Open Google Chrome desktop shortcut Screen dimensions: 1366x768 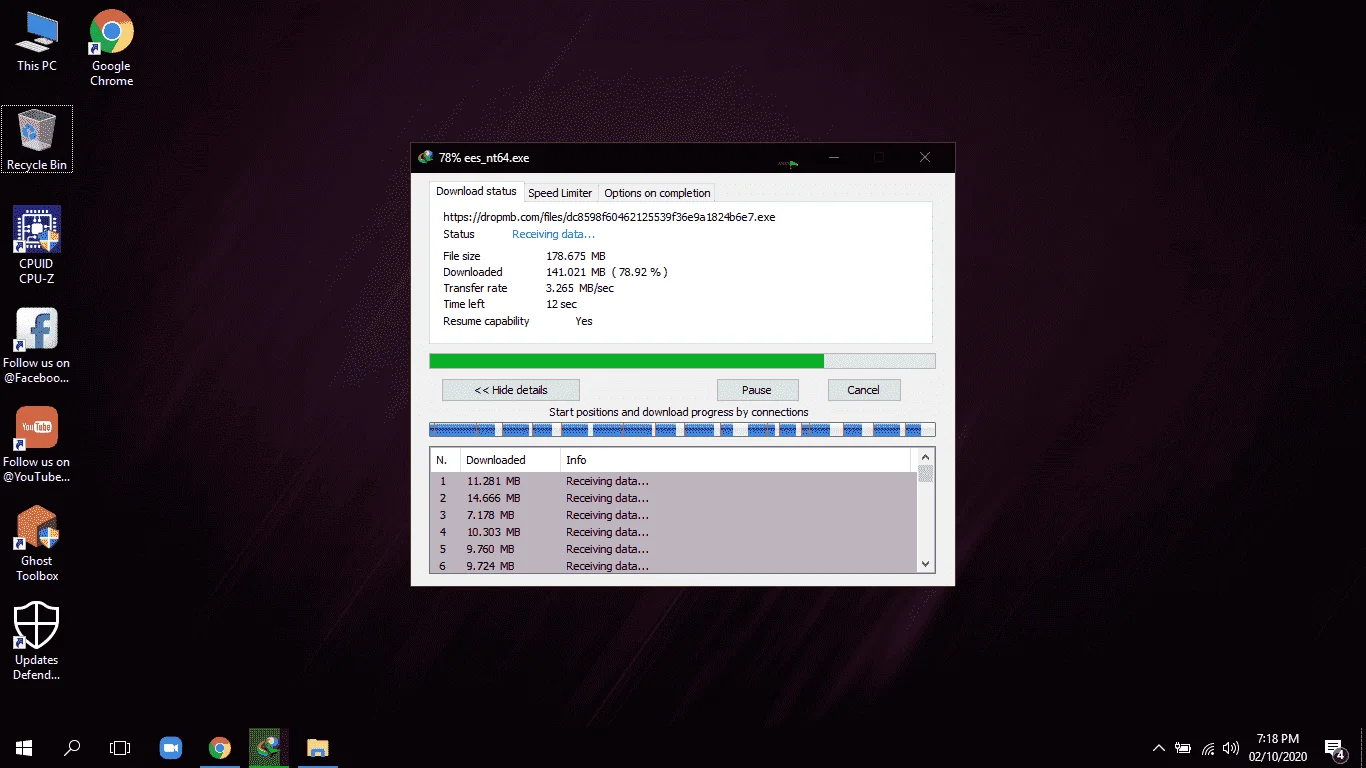(x=112, y=48)
